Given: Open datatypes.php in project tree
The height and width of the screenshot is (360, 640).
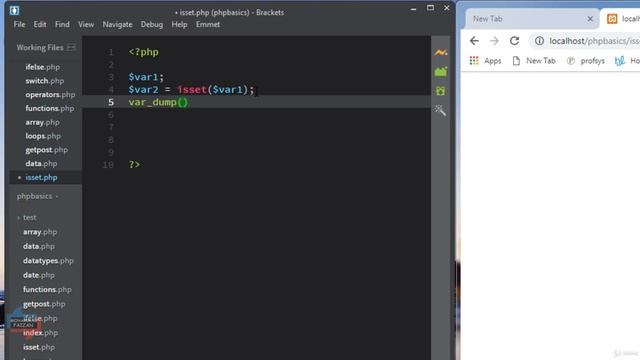Looking at the screenshot, I should tap(48, 261).
